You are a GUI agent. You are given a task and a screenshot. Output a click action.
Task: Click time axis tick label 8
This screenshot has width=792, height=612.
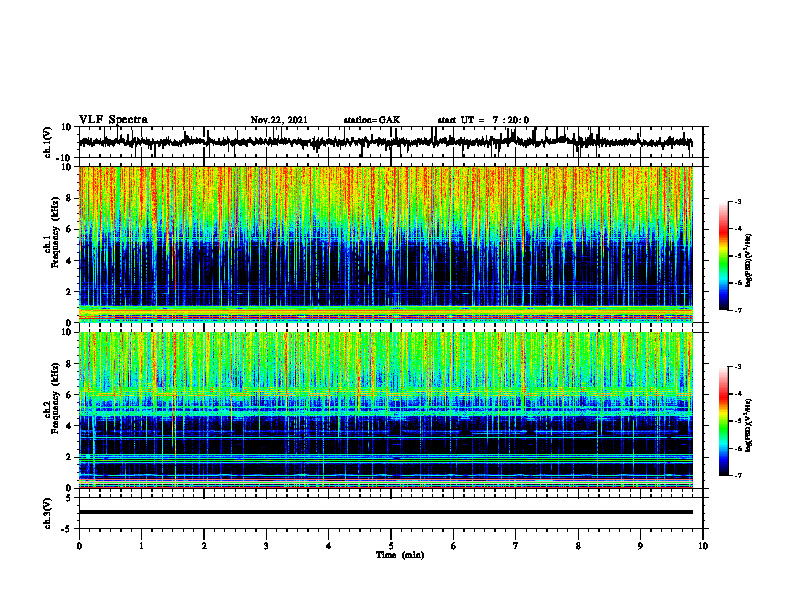[578, 546]
